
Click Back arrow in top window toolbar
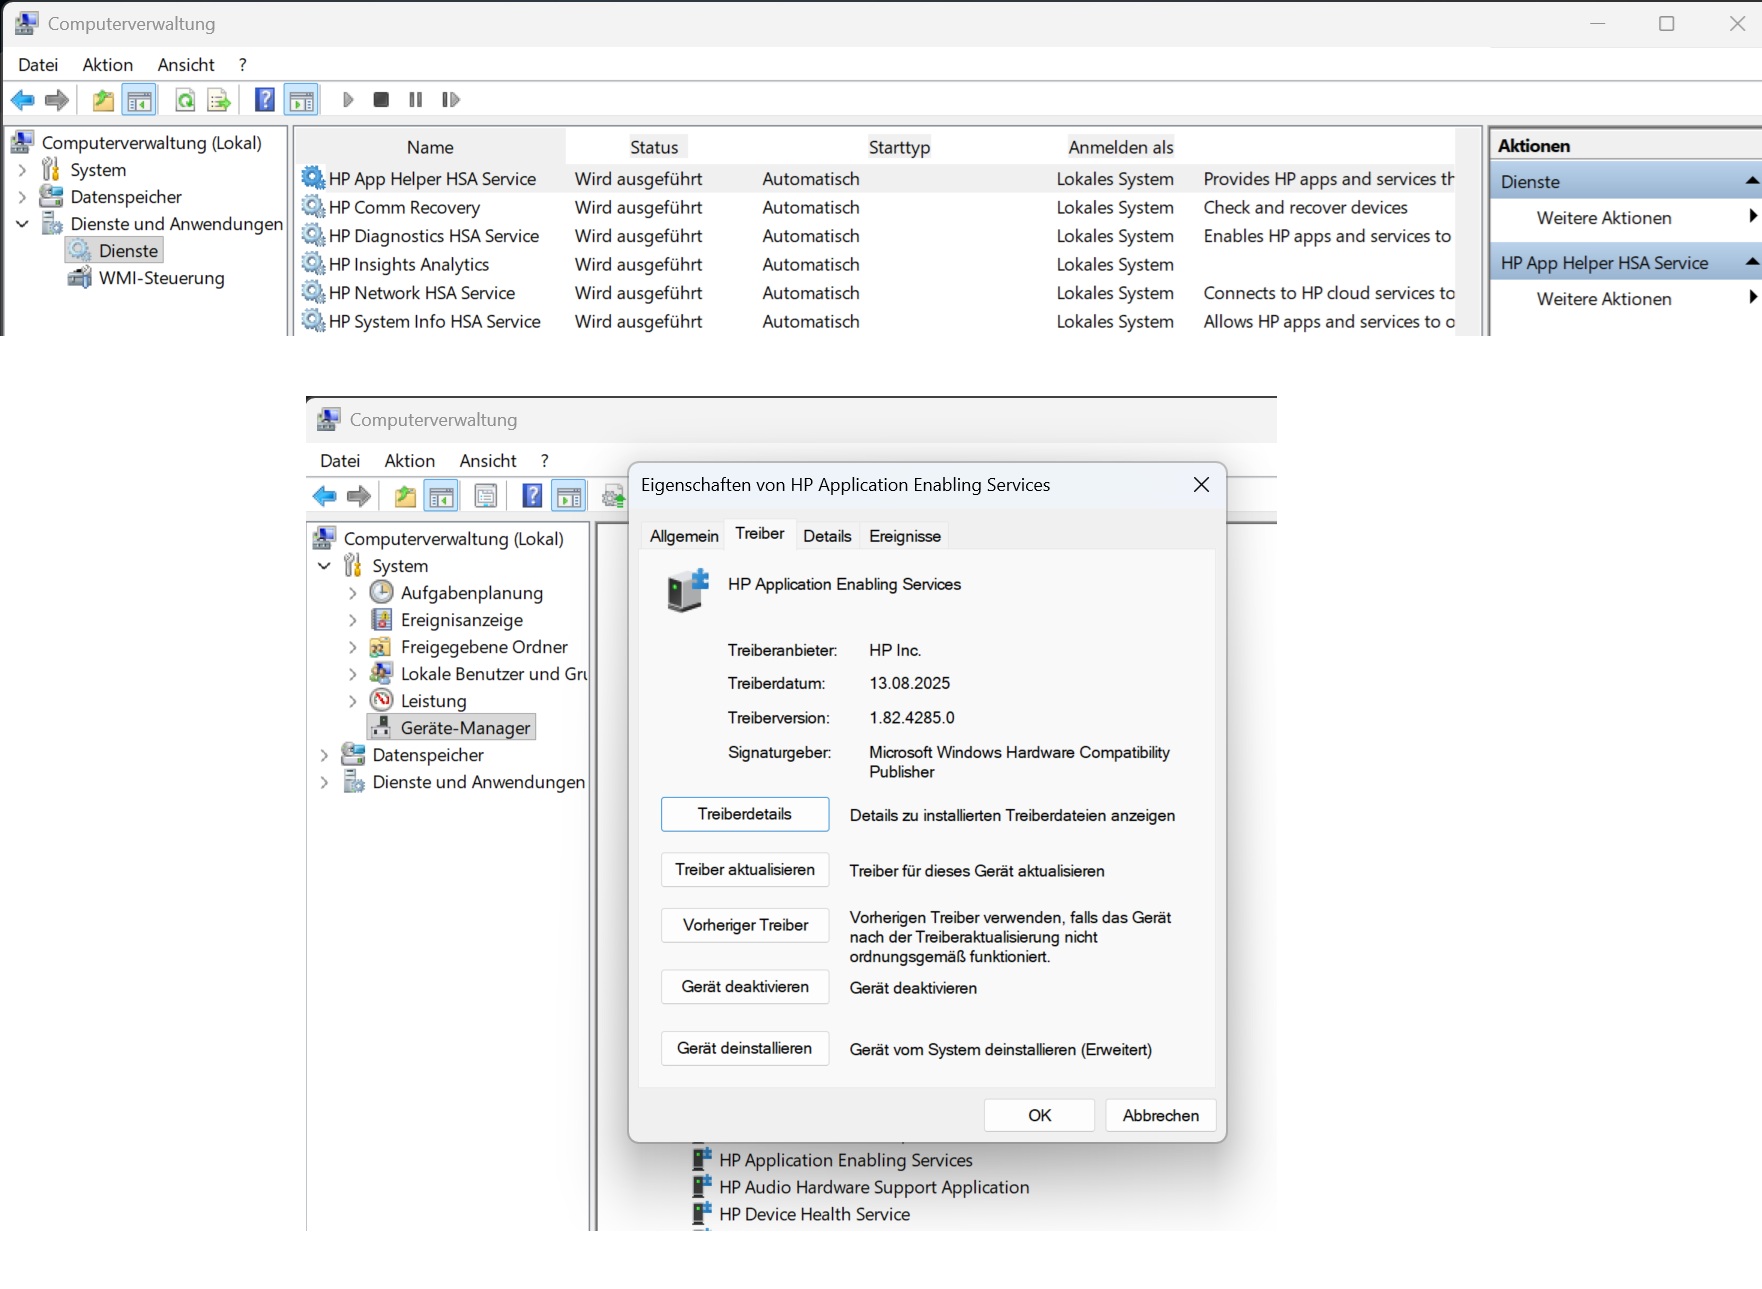(22, 100)
